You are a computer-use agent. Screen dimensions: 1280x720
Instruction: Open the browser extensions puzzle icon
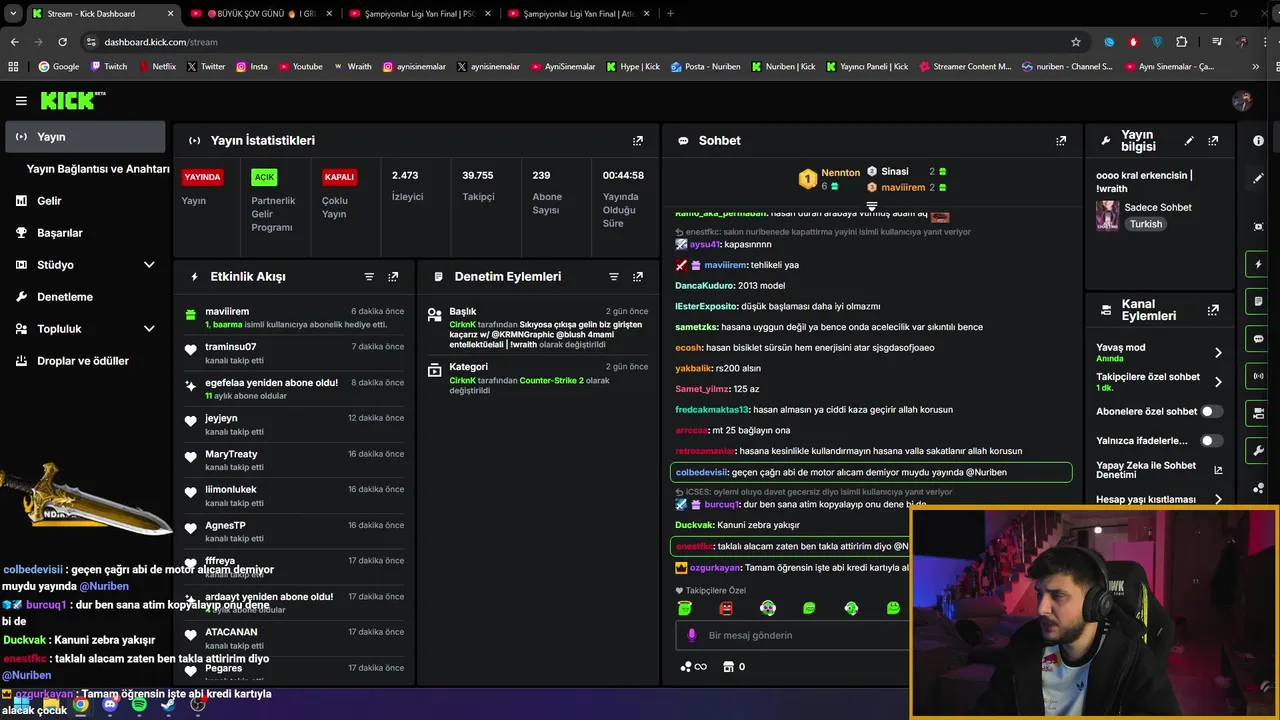pyautogui.click(x=1182, y=42)
